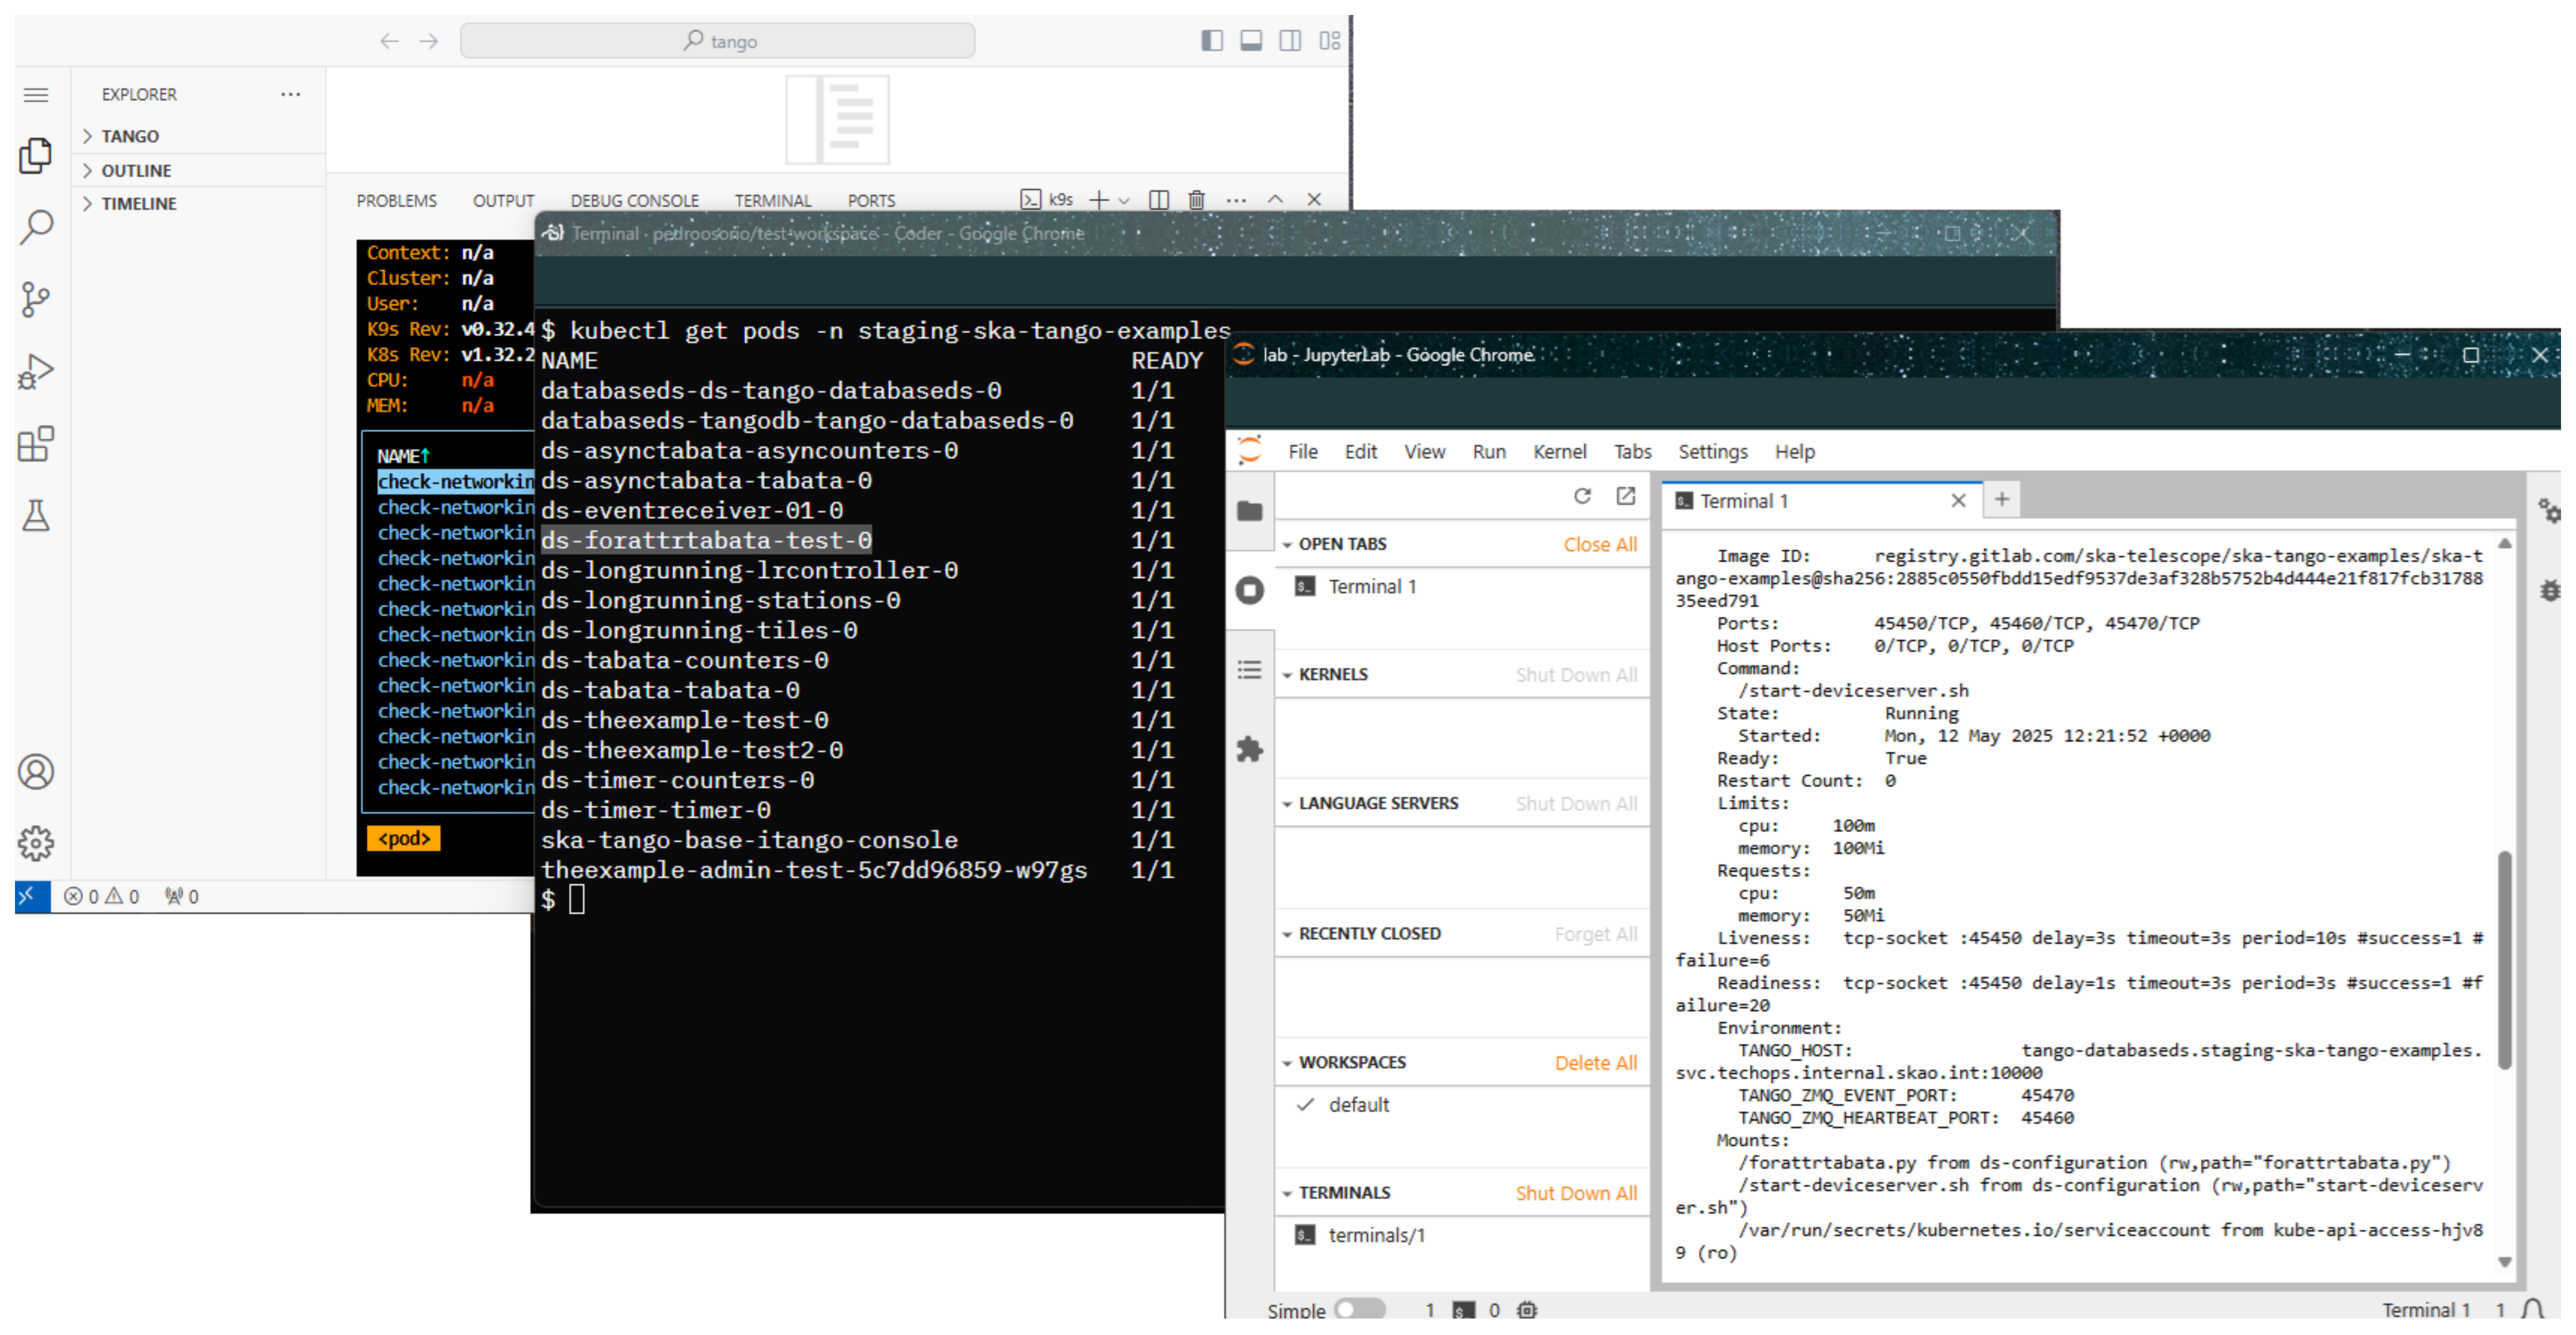The image size is (2576, 1335).
Task: Select the default workspace entry
Action: 1462,1105
